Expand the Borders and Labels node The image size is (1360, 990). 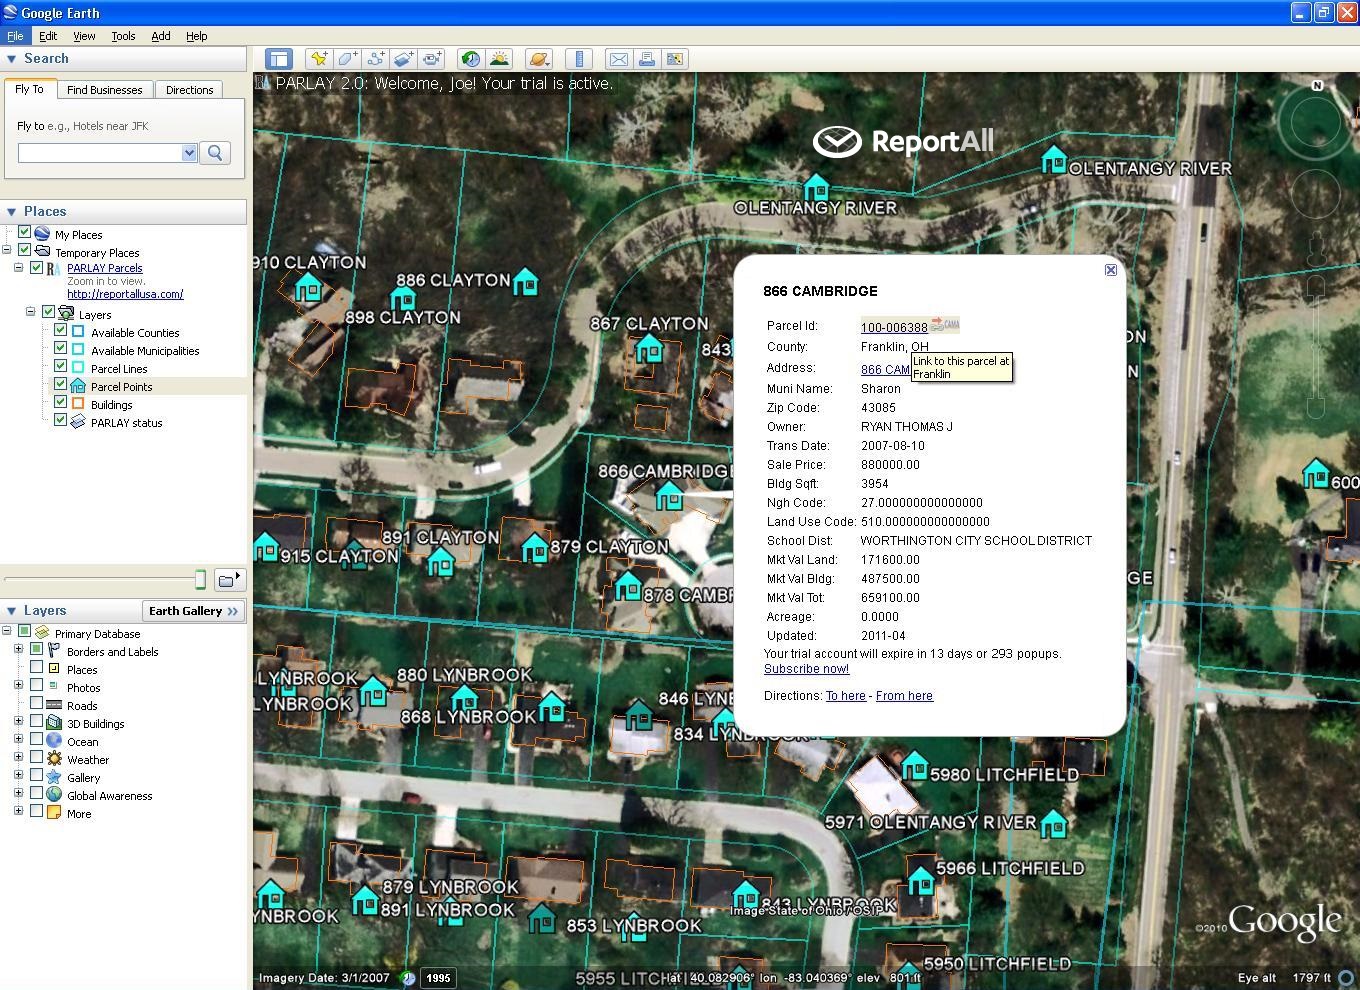(x=18, y=650)
